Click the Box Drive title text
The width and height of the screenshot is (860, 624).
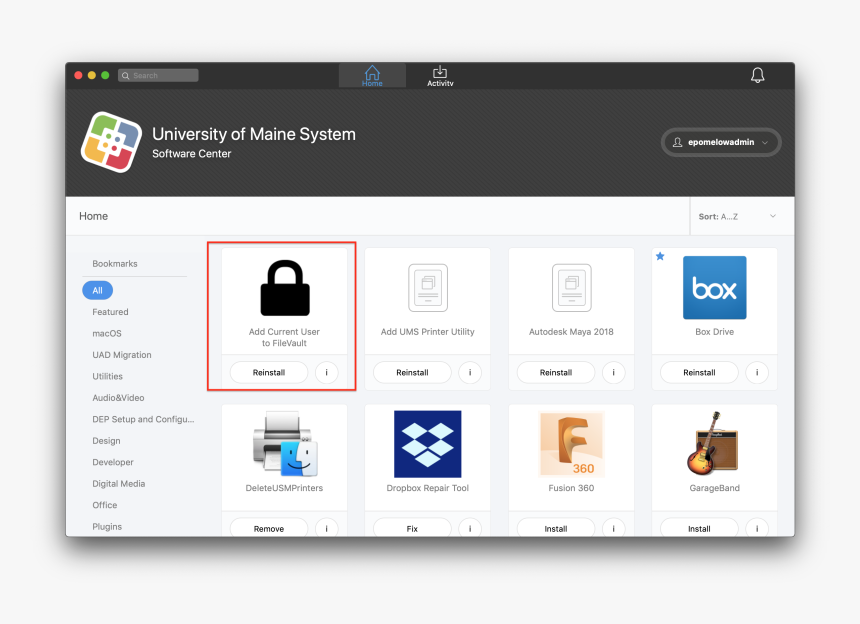coord(715,332)
